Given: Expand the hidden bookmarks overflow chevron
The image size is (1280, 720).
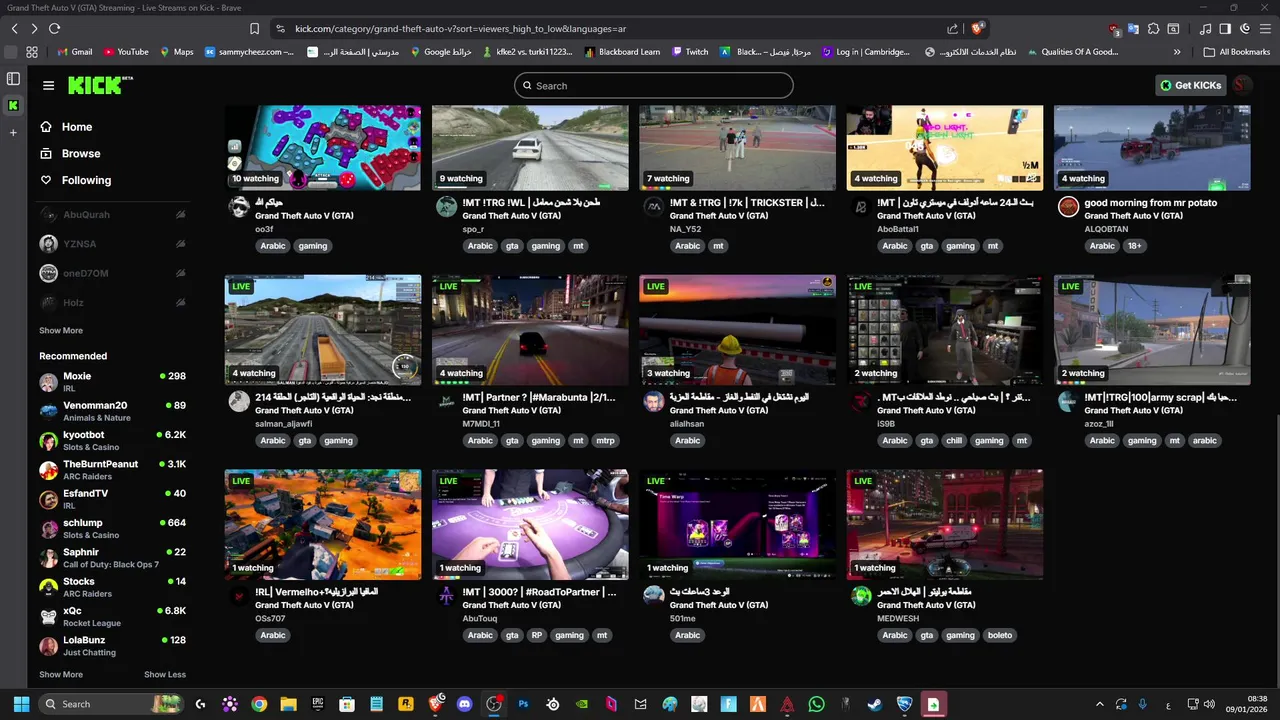Looking at the screenshot, I should [1177, 52].
